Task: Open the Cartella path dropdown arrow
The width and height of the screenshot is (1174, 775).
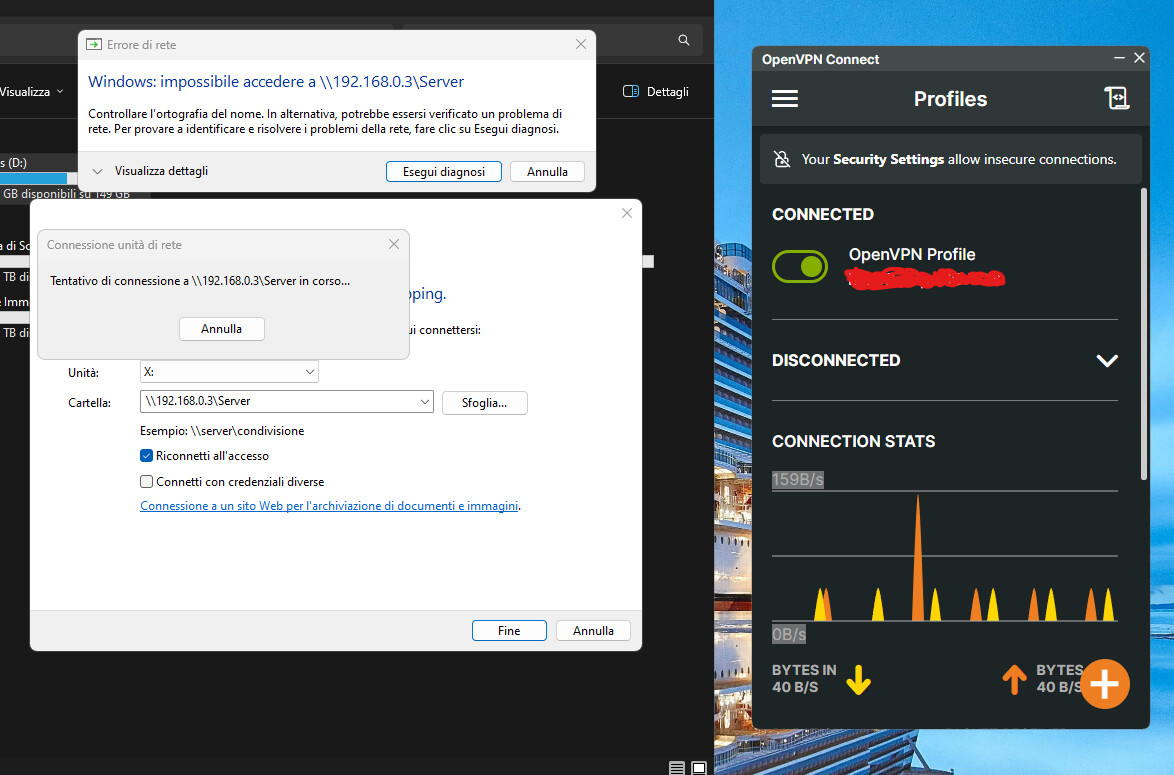Action: (425, 401)
